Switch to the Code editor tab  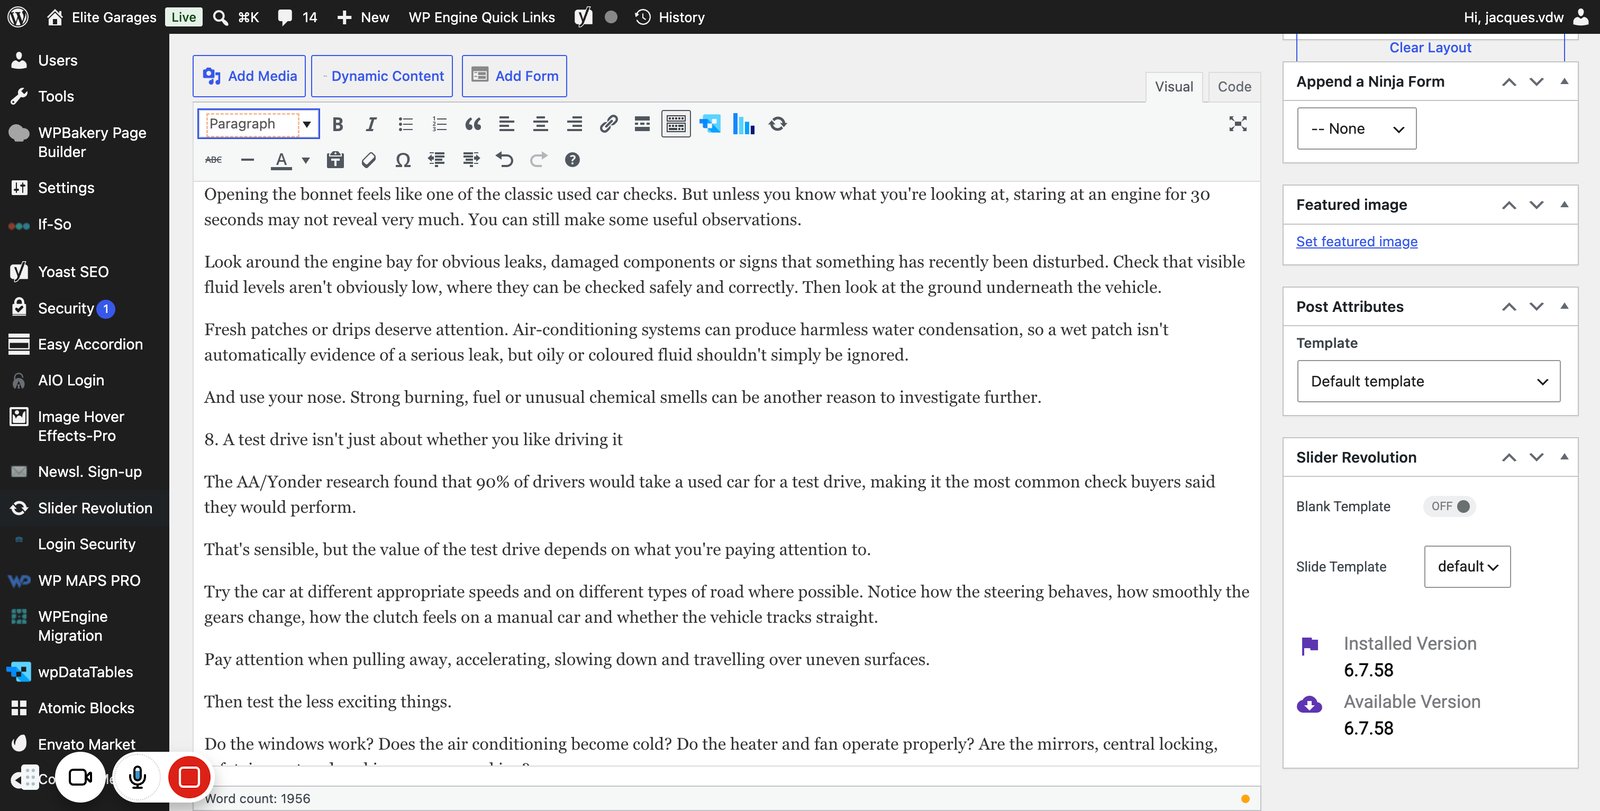1234,87
